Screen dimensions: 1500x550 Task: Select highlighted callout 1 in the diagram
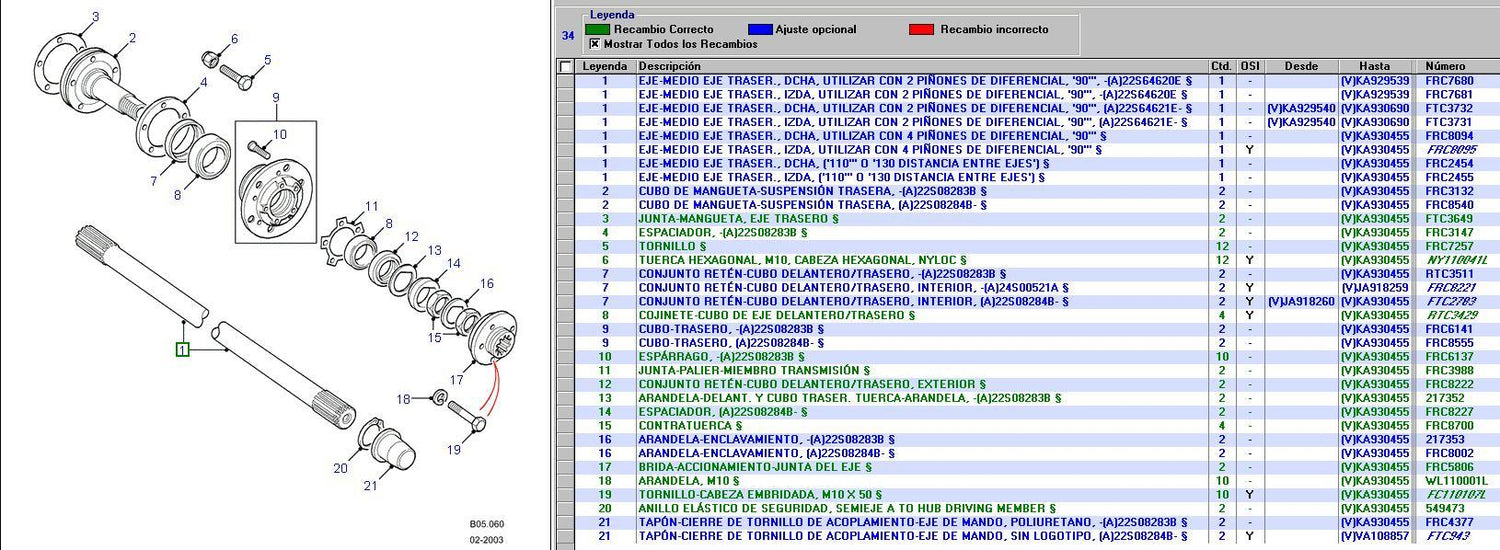(182, 349)
